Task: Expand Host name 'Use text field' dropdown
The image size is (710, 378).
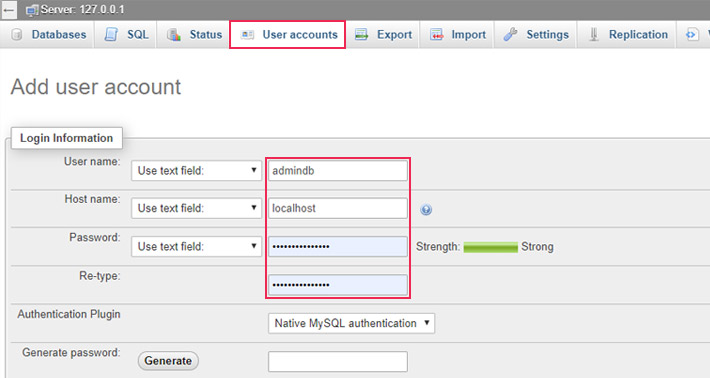Action: (197, 208)
